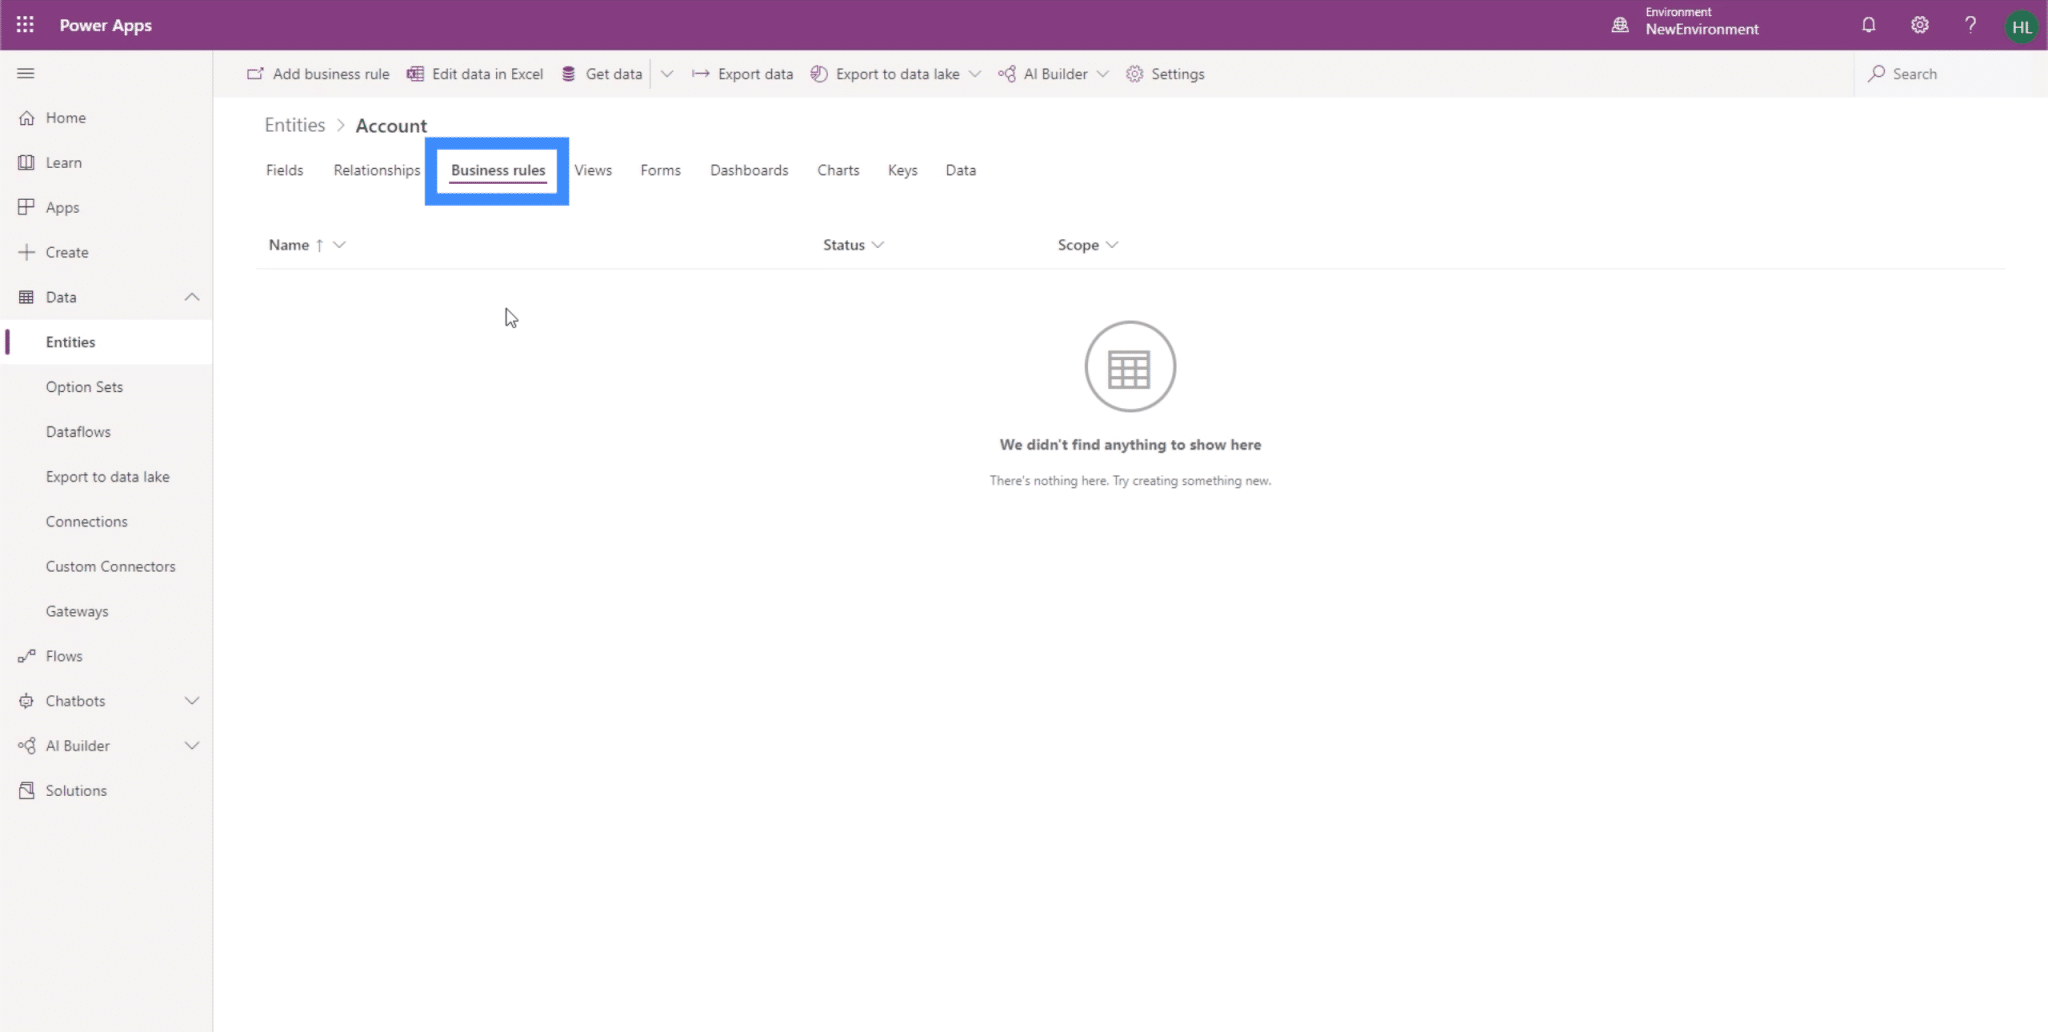The height and width of the screenshot is (1032, 2048).
Task: Click the Solutions icon in sidebar
Action: 26,790
